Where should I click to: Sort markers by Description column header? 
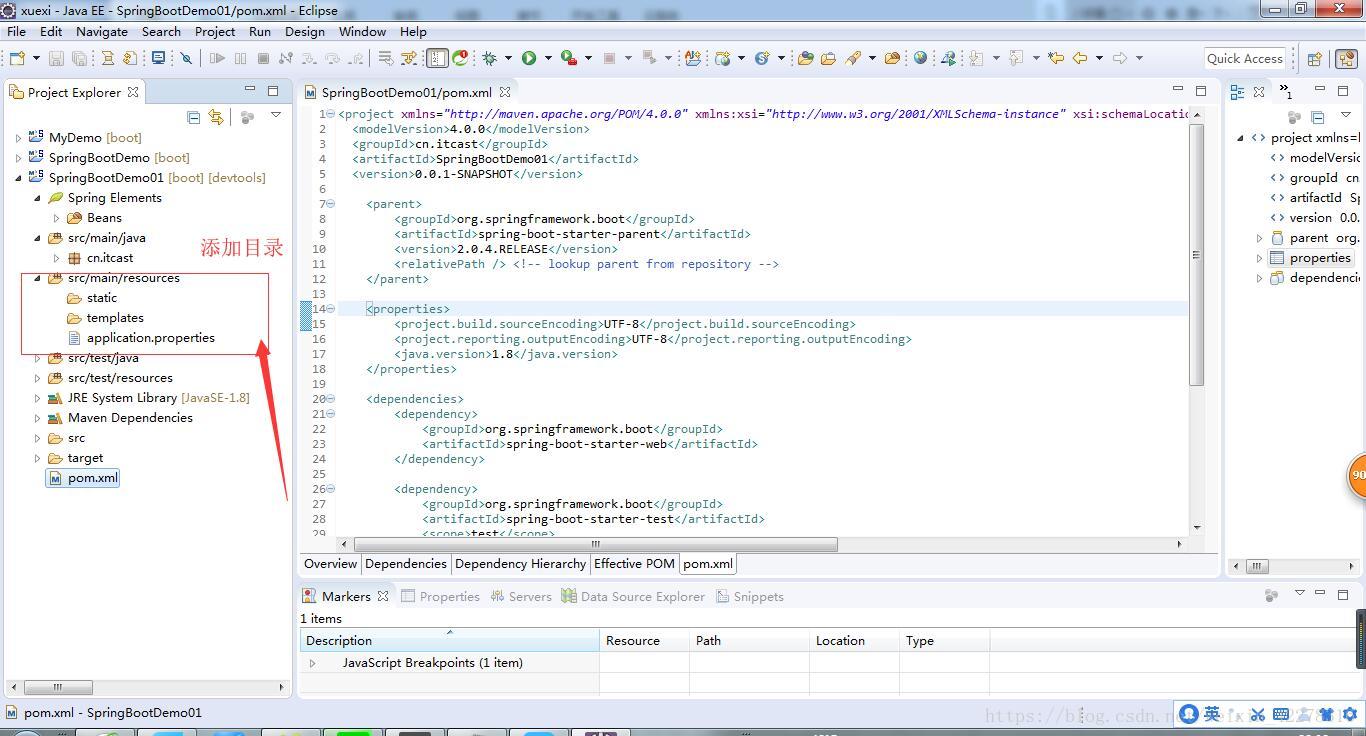[449, 640]
